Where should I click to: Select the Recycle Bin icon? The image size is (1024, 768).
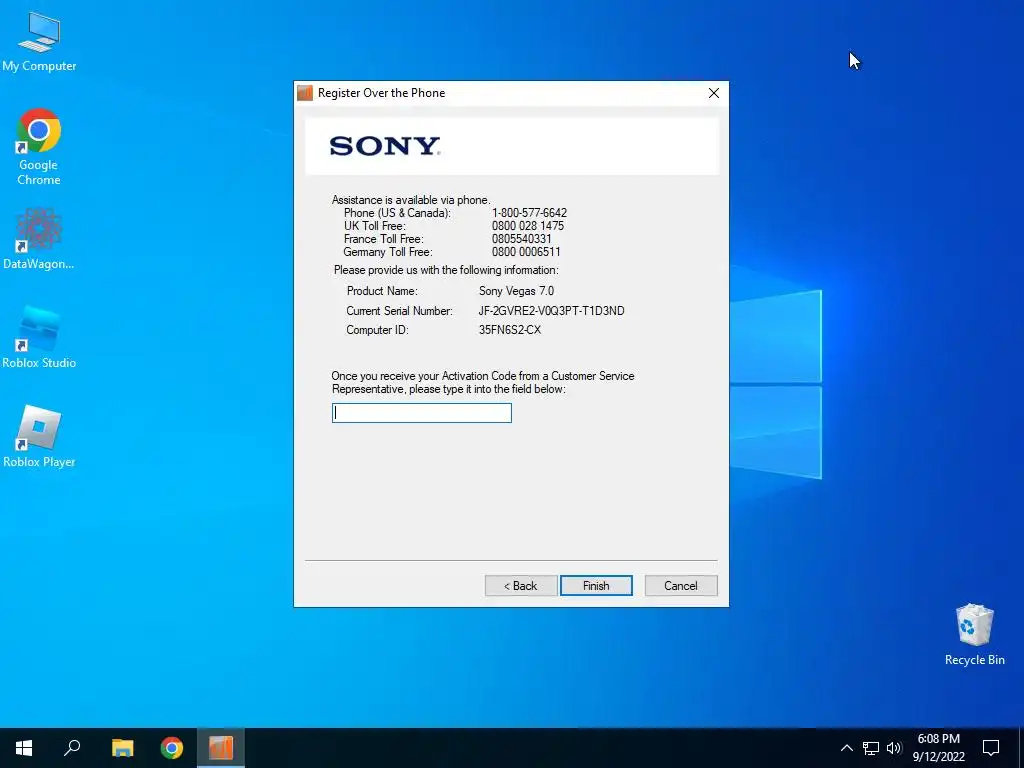point(974,635)
